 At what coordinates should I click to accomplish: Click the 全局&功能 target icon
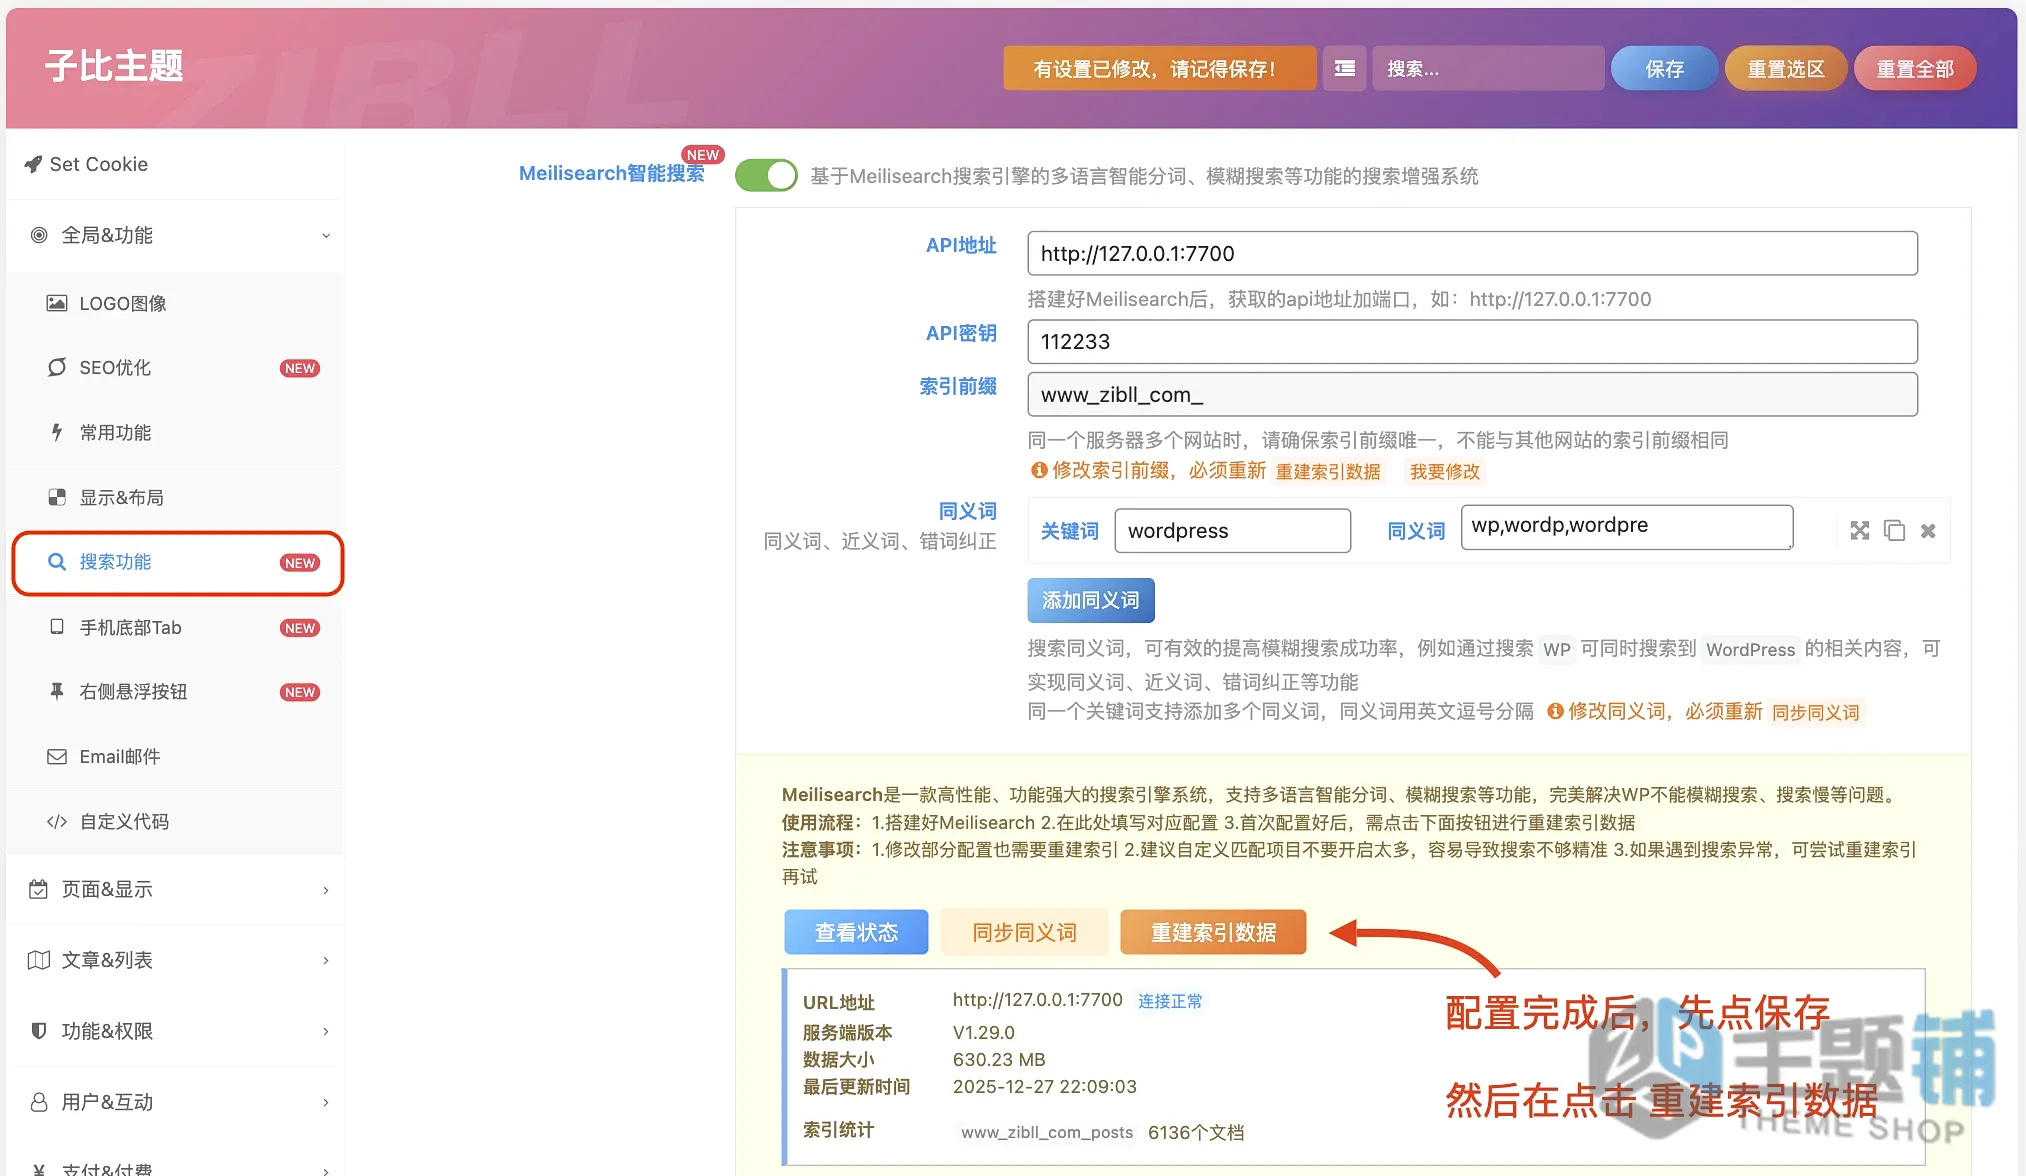(x=39, y=235)
